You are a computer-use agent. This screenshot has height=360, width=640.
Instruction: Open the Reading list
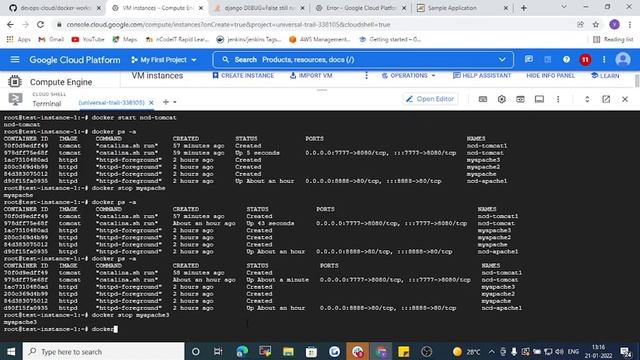coord(613,40)
